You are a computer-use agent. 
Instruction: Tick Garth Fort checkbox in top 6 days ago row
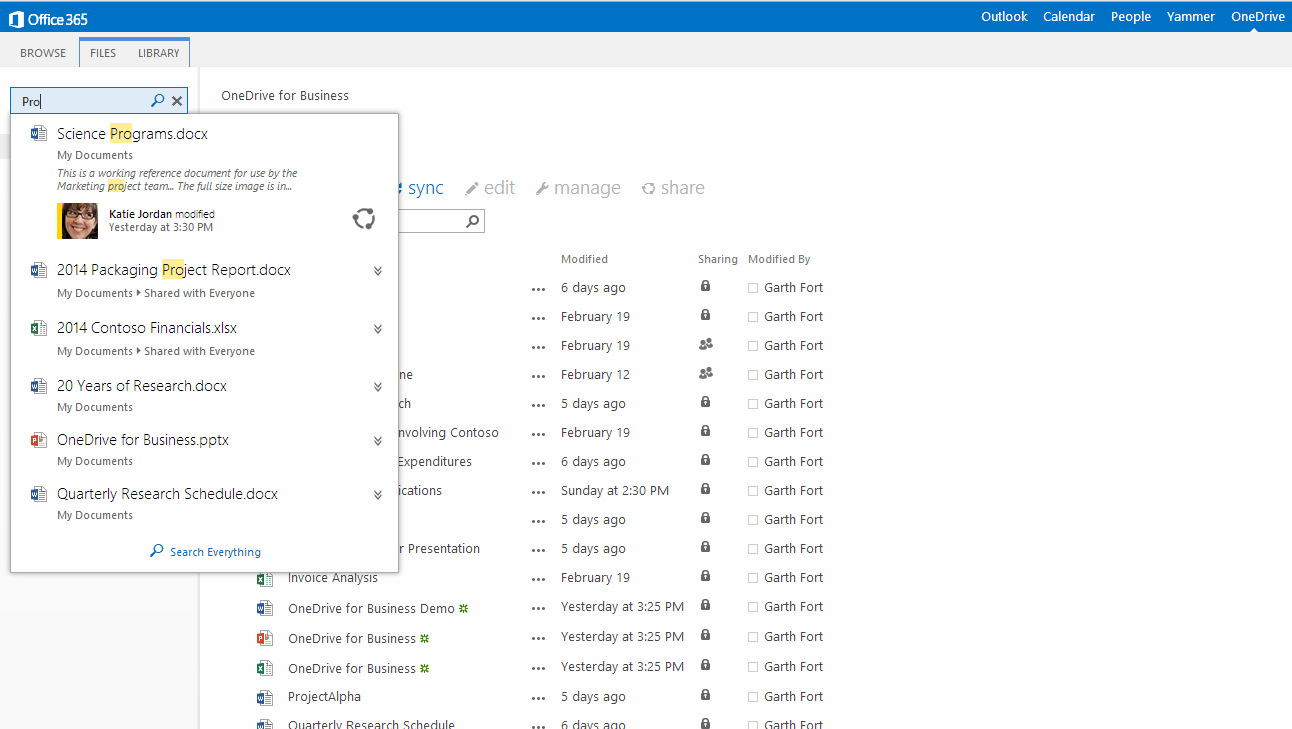(x=753, y=288)
